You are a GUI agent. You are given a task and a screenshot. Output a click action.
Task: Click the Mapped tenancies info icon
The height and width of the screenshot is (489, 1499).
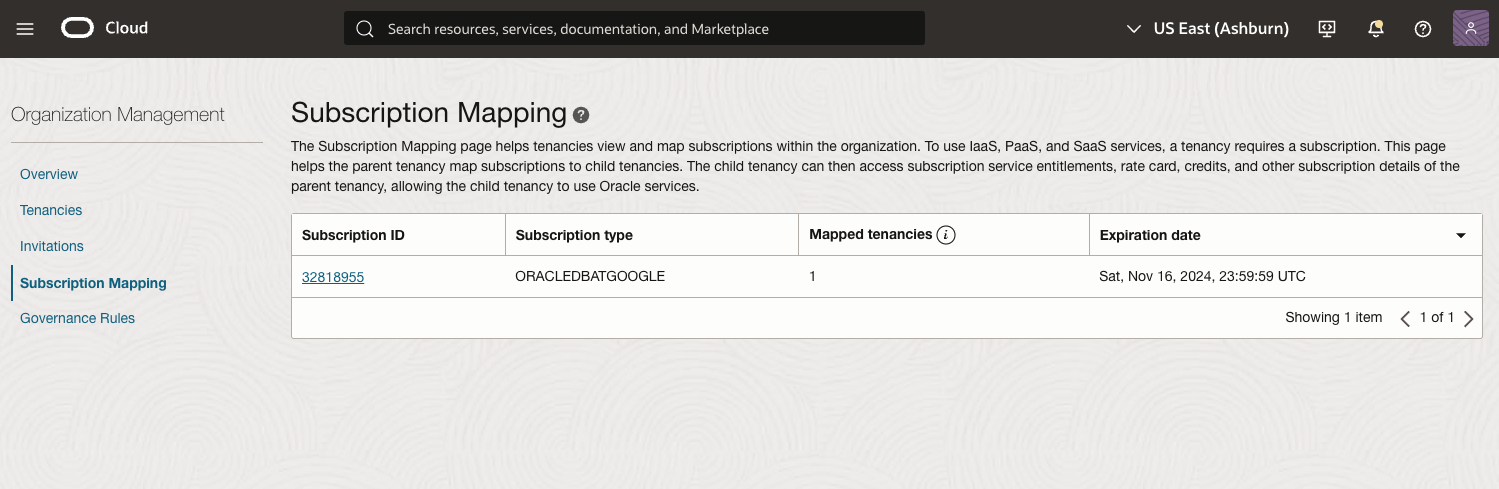coord(946,235)
